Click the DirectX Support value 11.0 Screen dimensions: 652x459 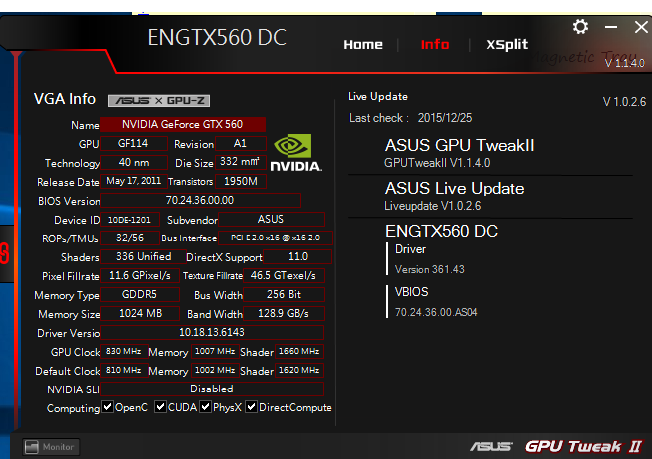pos(298,257)
